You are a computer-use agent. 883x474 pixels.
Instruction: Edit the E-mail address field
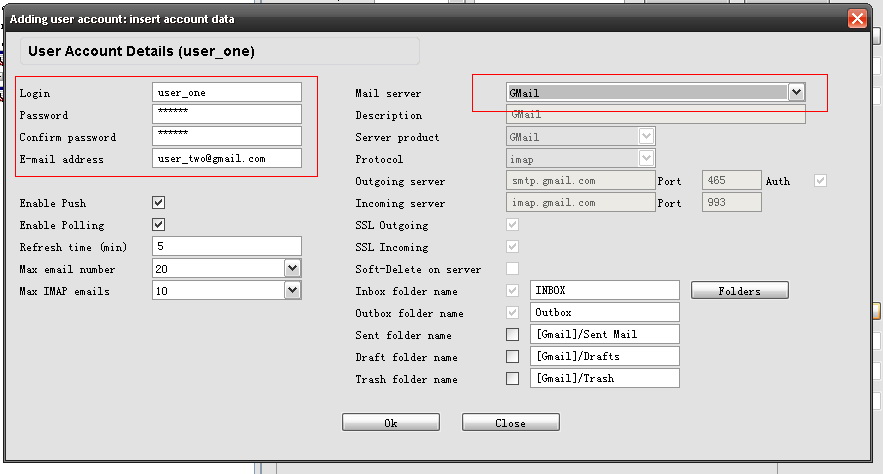pyautogui.click(x=227, y=158)
